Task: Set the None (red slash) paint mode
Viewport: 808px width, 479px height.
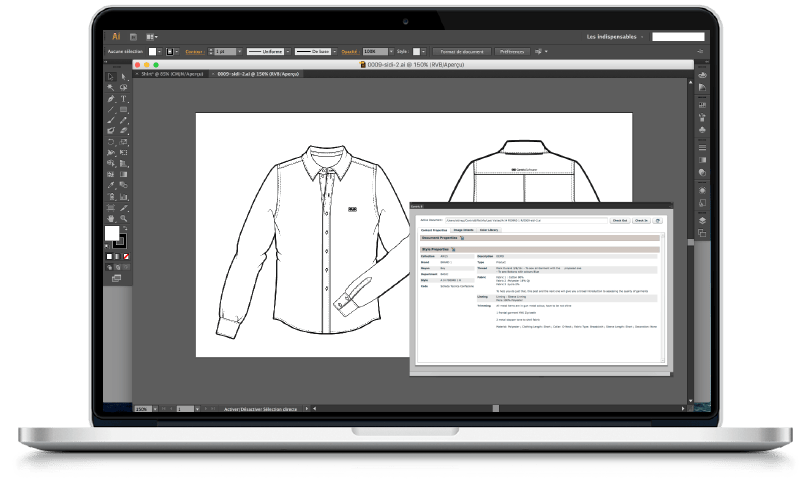Action: coord(126,256)
